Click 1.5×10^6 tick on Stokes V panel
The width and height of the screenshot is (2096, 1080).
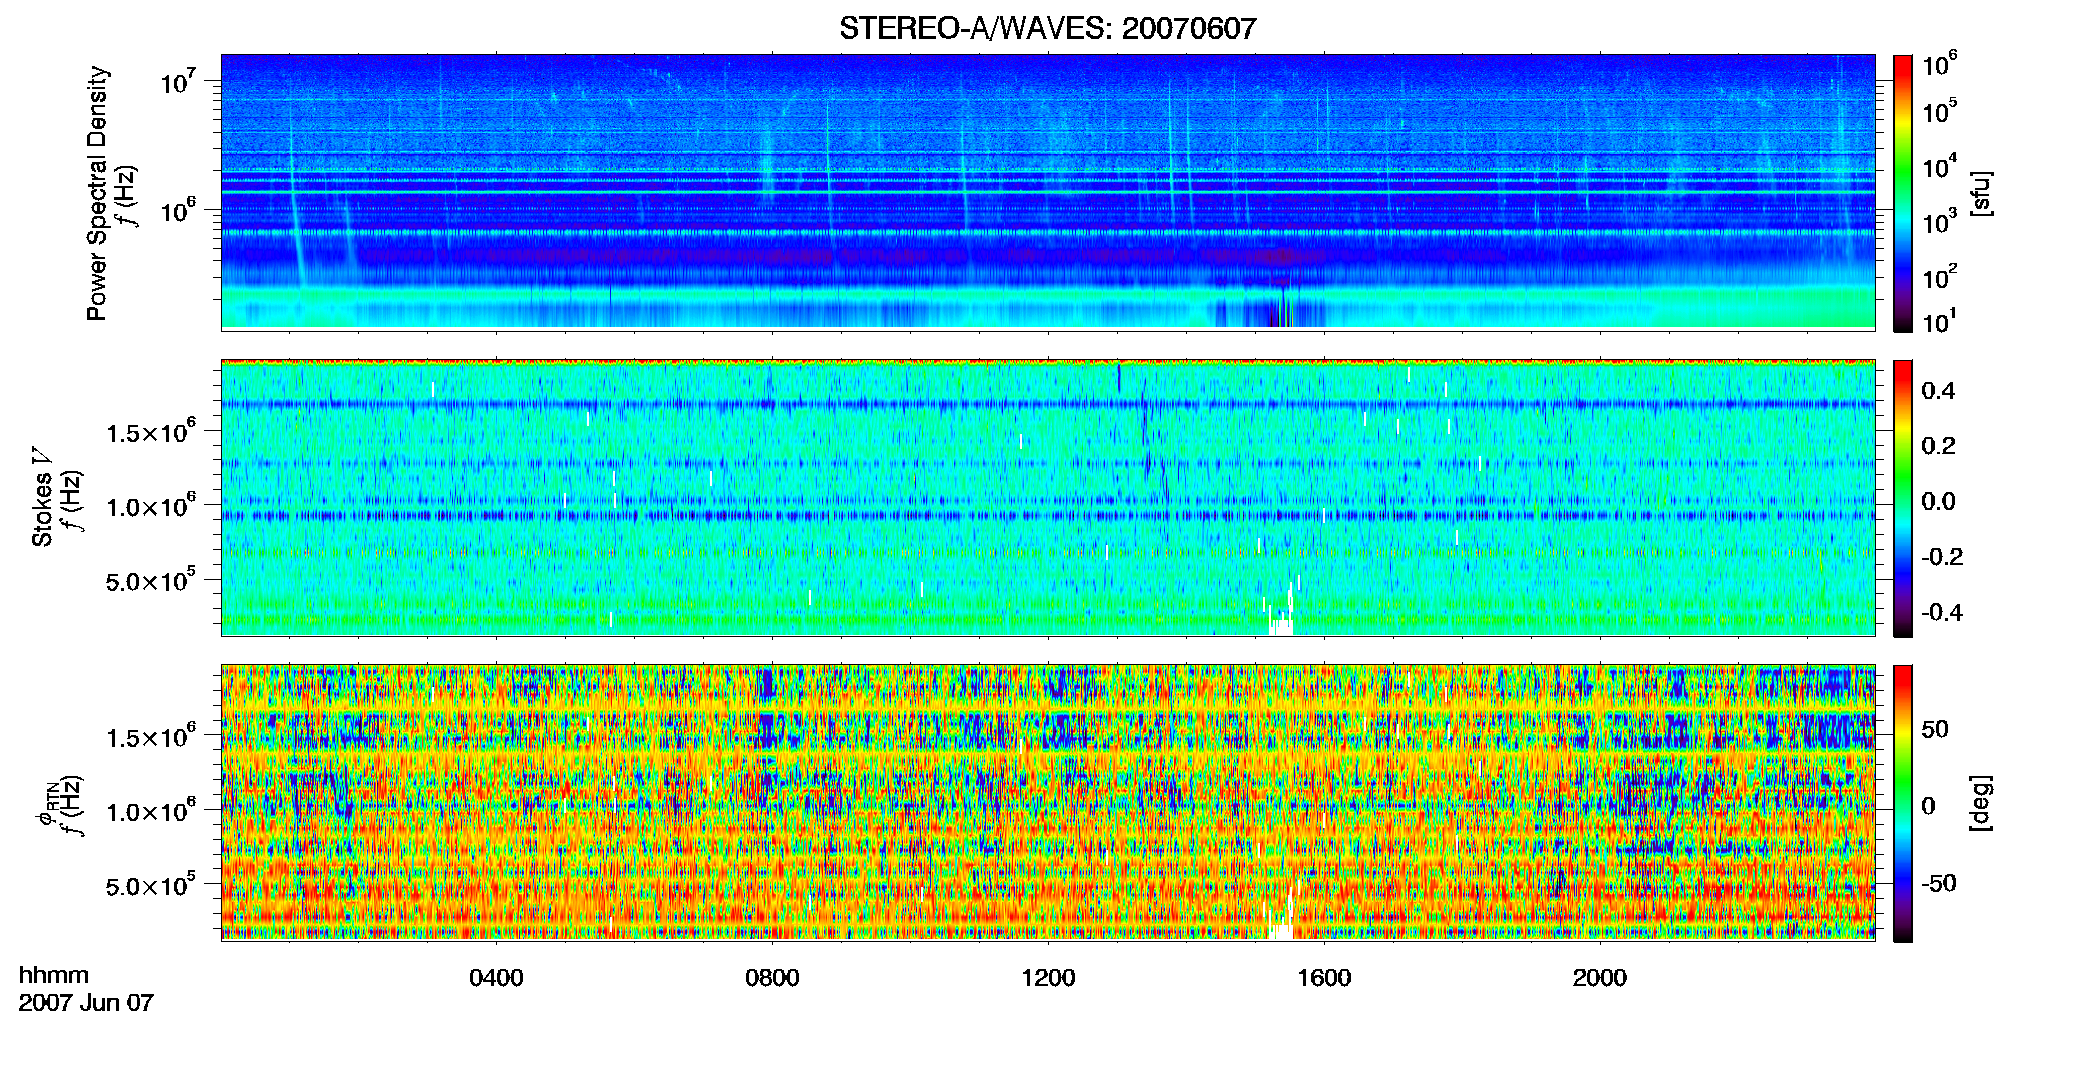151,432
